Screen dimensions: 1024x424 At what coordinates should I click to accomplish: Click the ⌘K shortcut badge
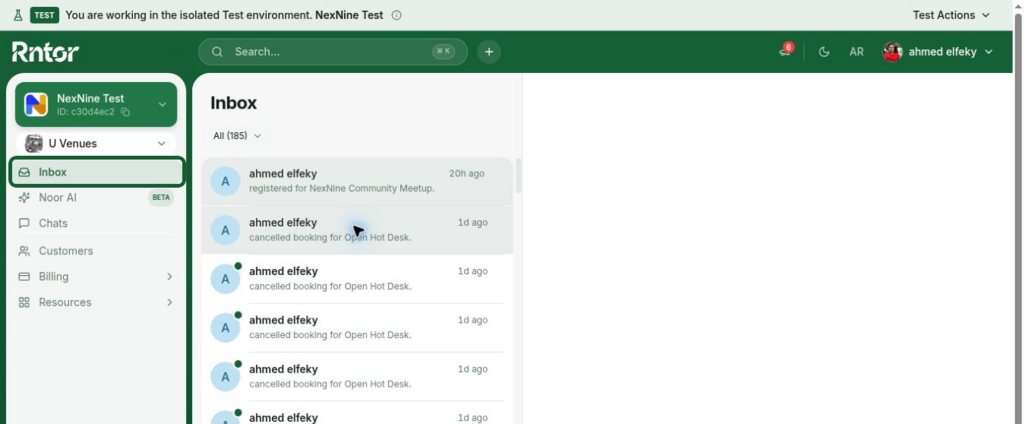tap(443, 51)
